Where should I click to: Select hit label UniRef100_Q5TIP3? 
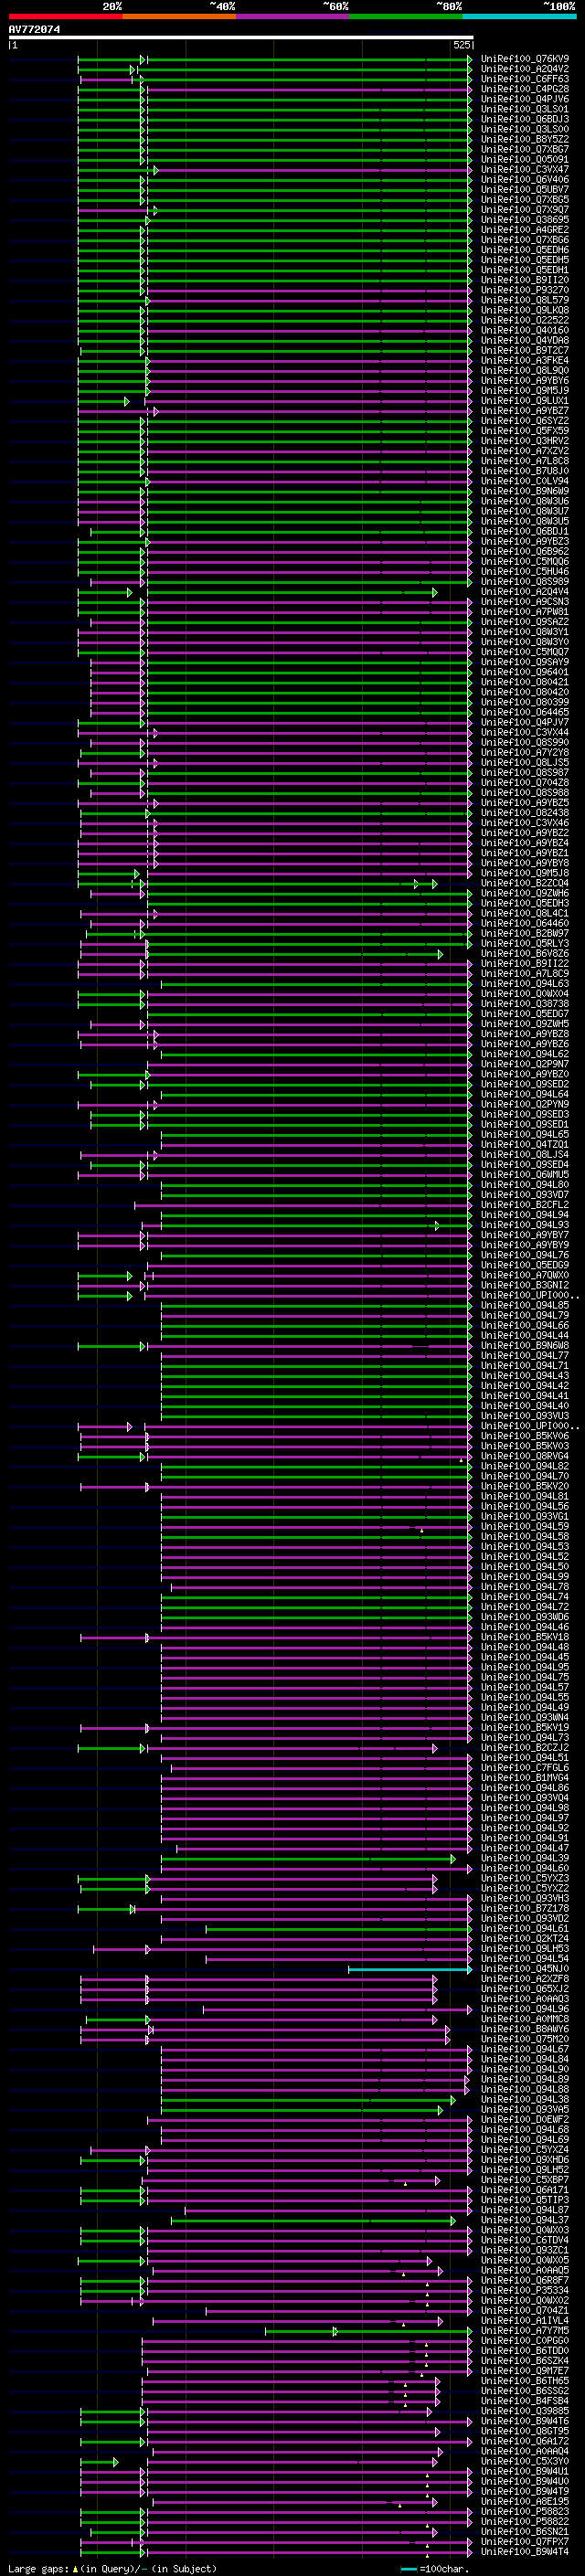[524, 2200]
